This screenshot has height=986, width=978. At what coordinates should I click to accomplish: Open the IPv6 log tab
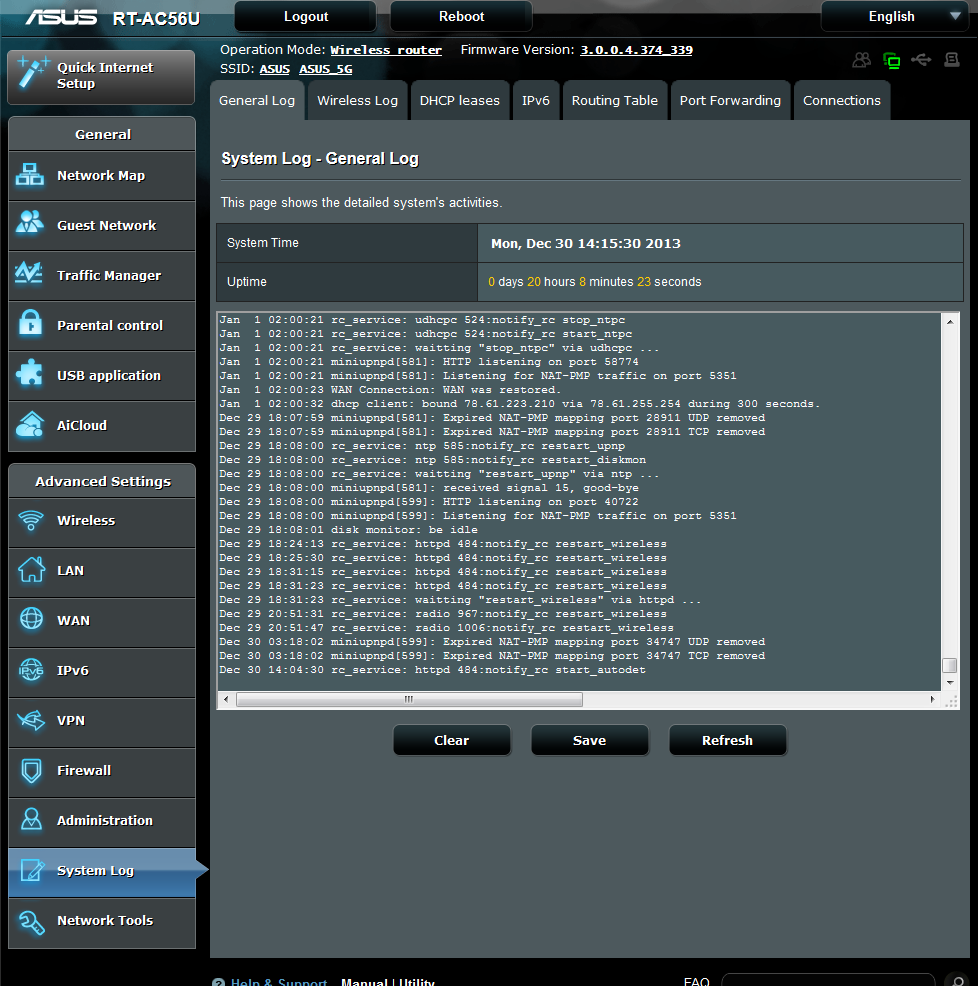(x=536, y=101)
